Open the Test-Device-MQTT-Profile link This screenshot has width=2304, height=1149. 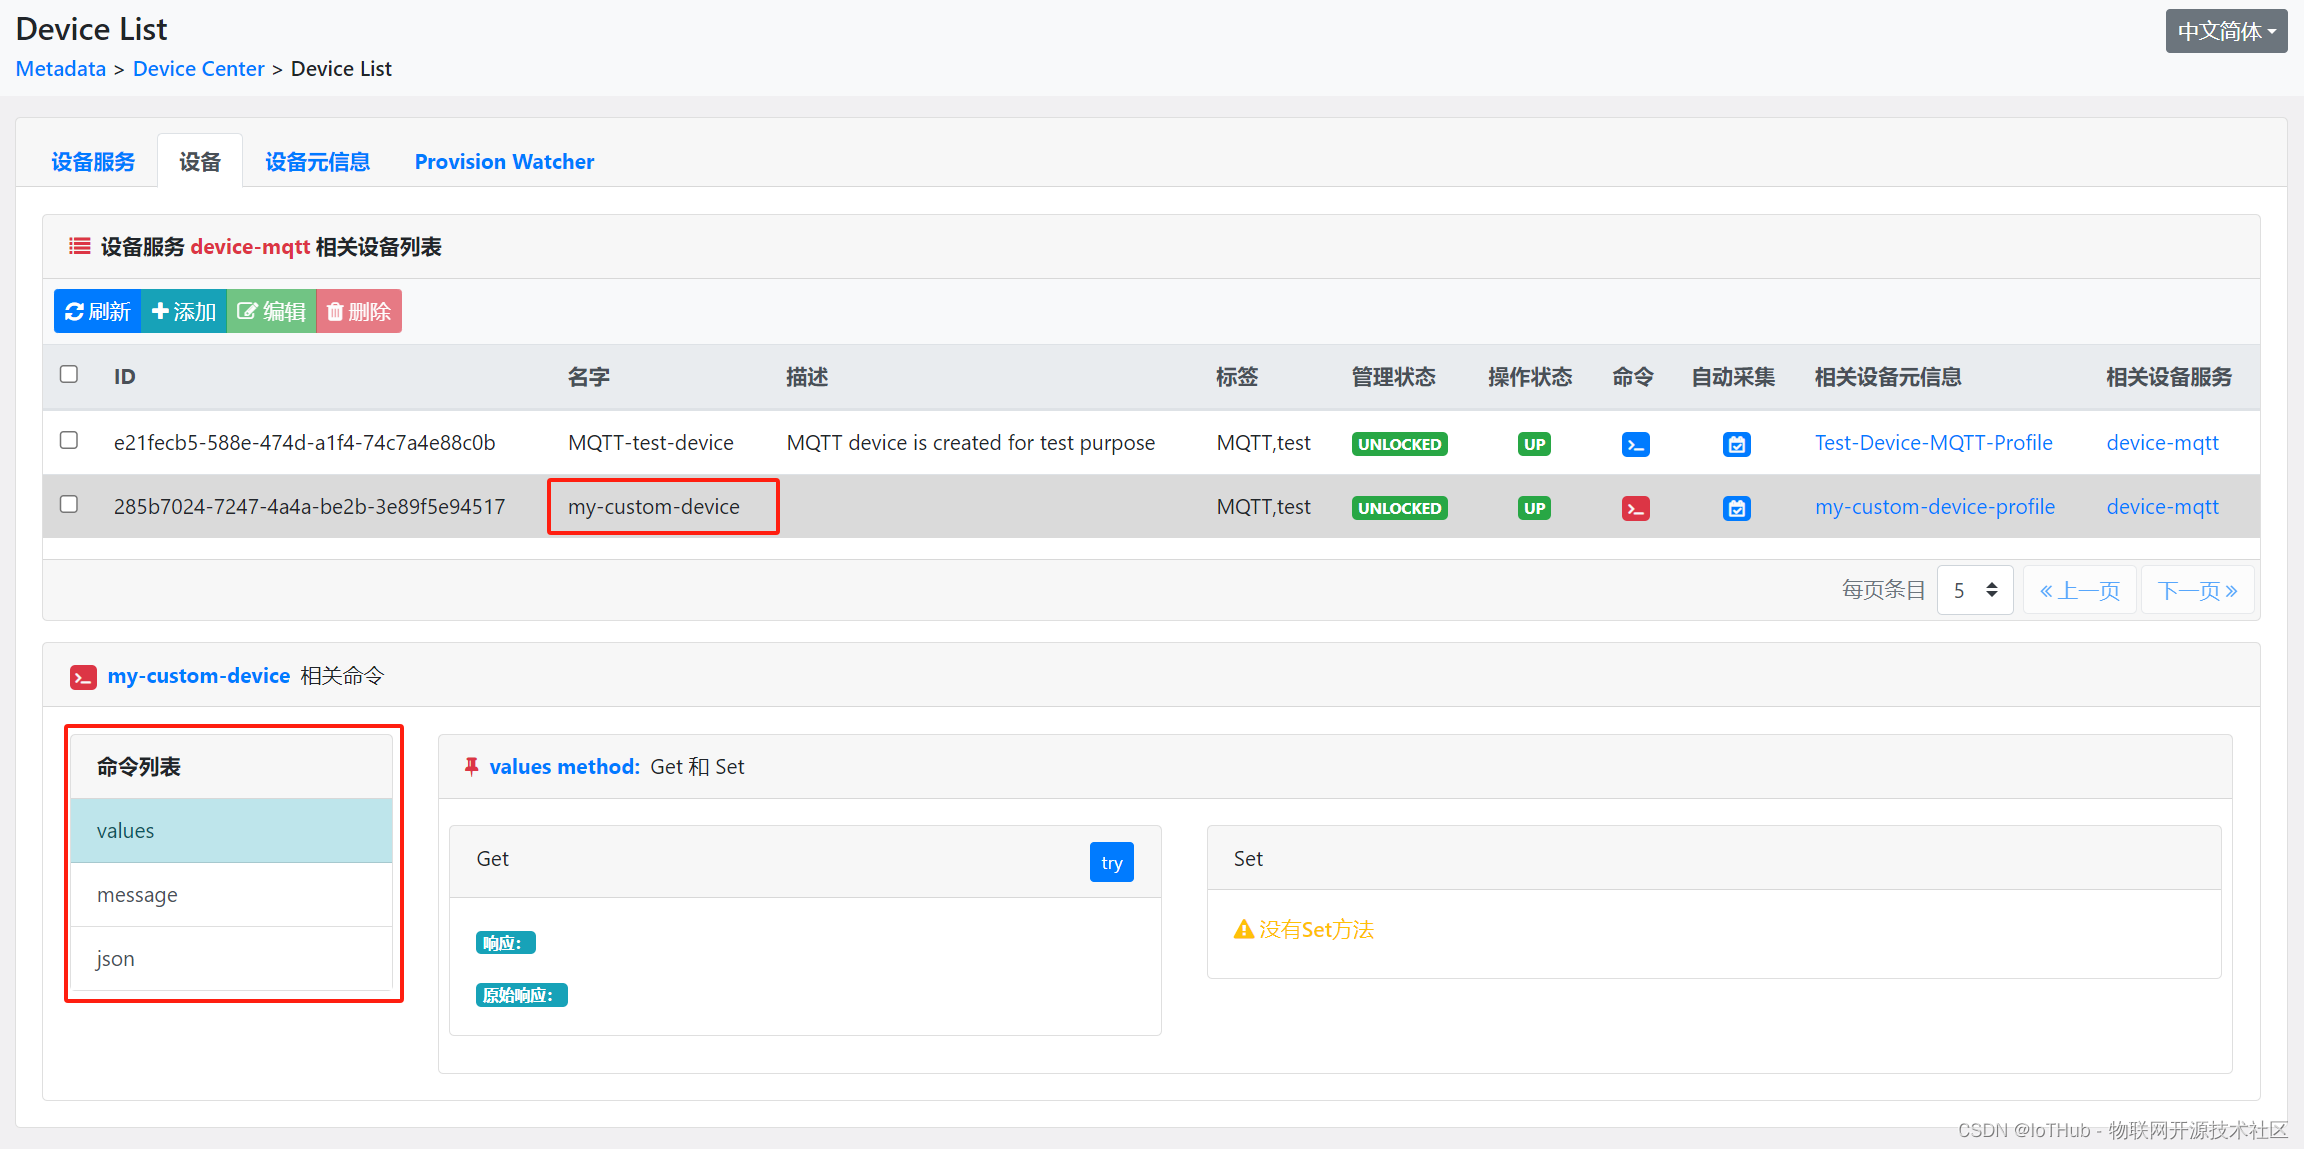click(x=1934, y=443)
